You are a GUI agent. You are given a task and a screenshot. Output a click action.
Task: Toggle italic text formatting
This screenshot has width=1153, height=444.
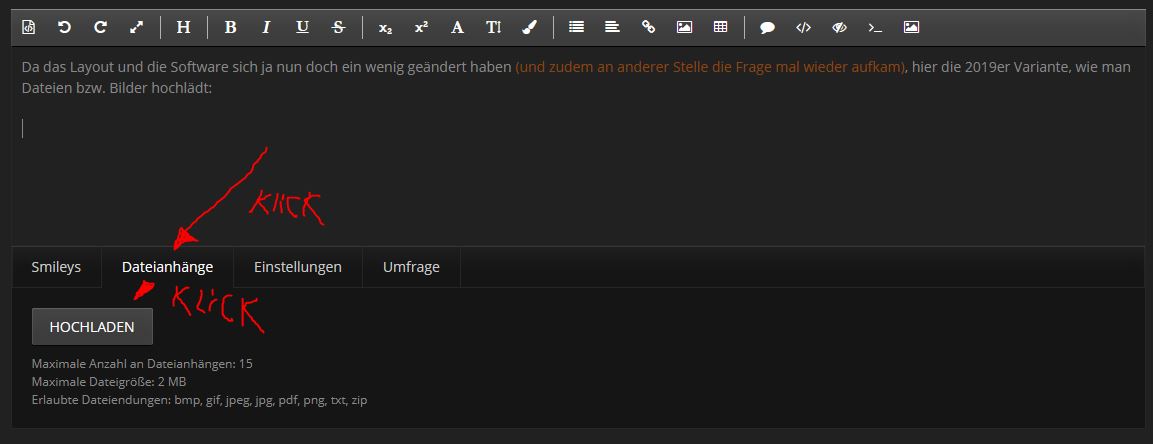coord(266,28)
